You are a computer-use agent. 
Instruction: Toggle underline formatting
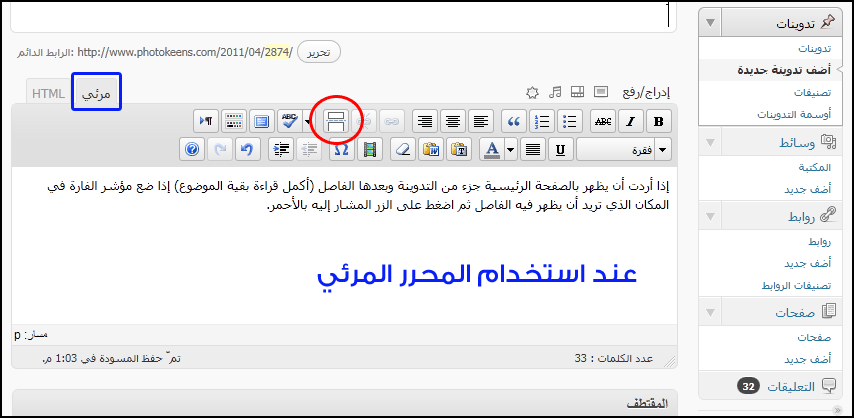click(x=561, y=149)
